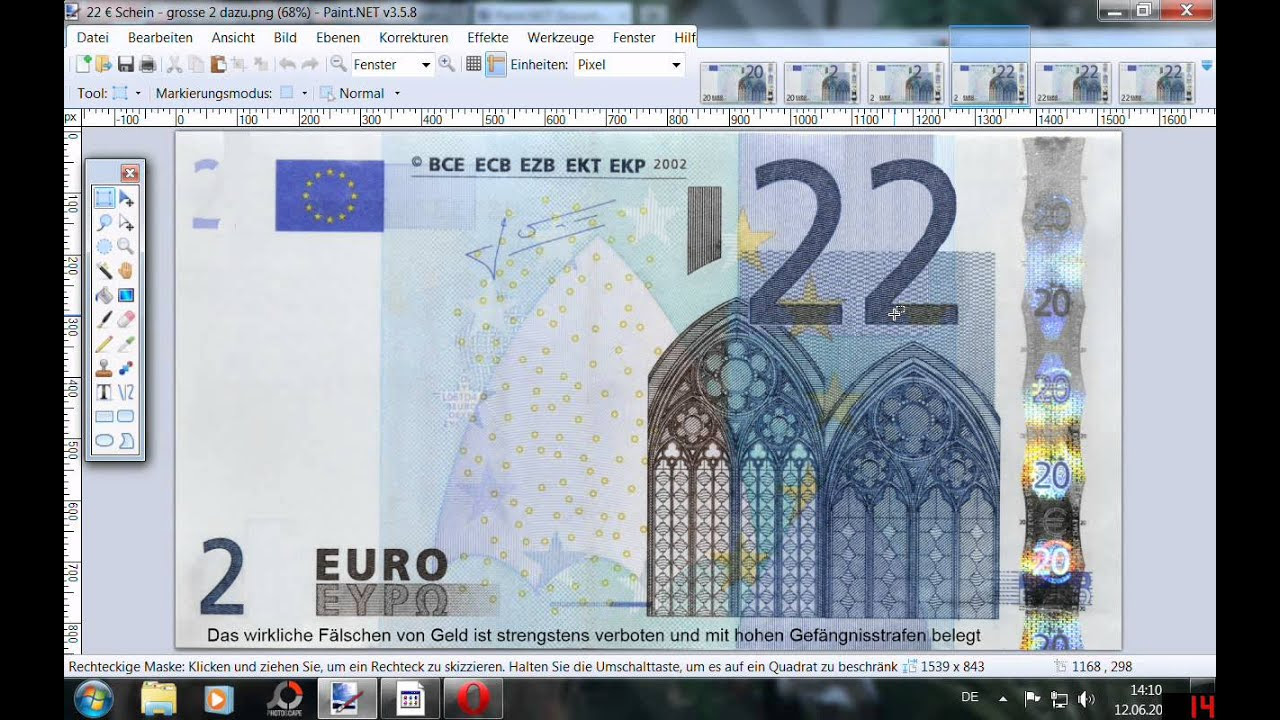Select the Move Selection tool
This screenshot has height=720, width=1280.
pos(126,222)
